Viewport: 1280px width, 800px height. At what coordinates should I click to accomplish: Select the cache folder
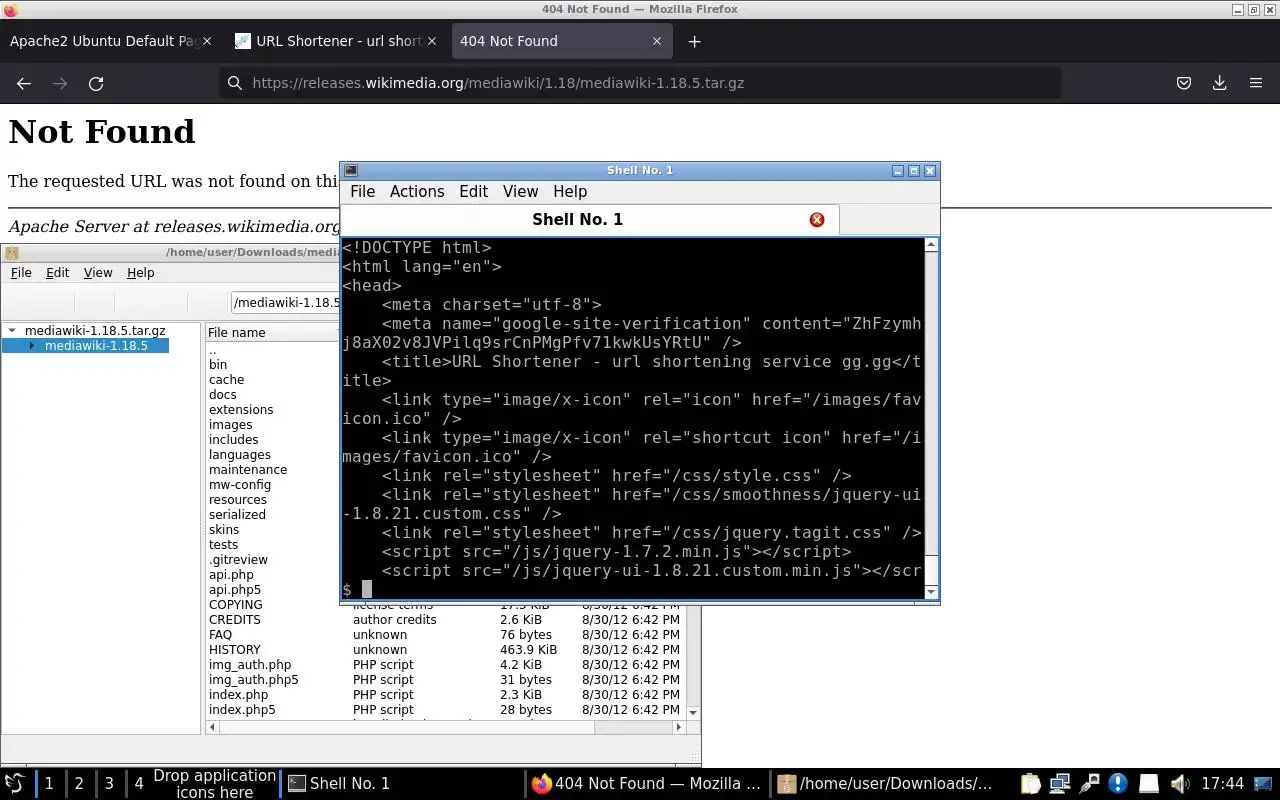click(226, 380)
